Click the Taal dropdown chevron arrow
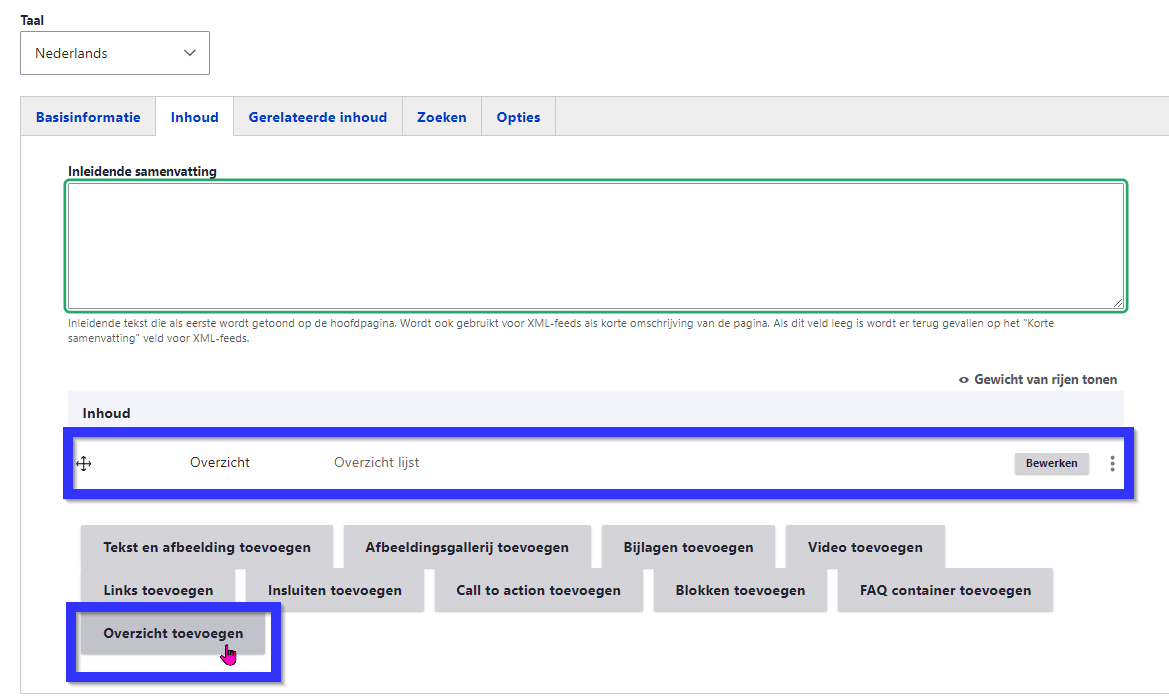 pos(190,53)
